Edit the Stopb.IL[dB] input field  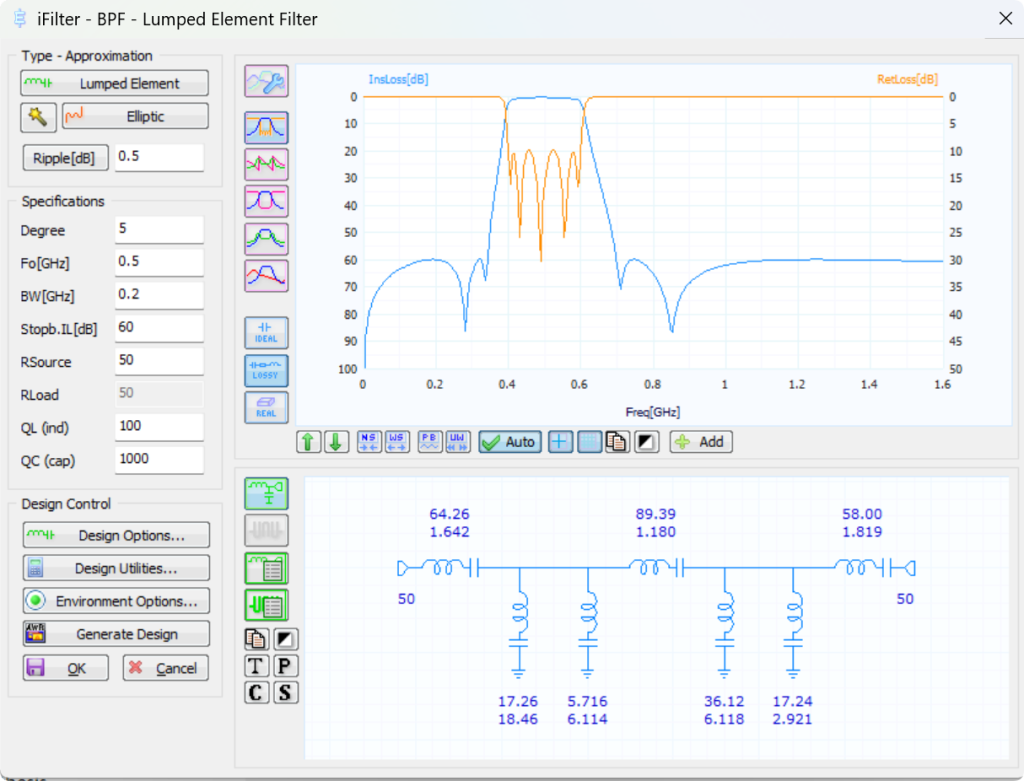point(159,328)
